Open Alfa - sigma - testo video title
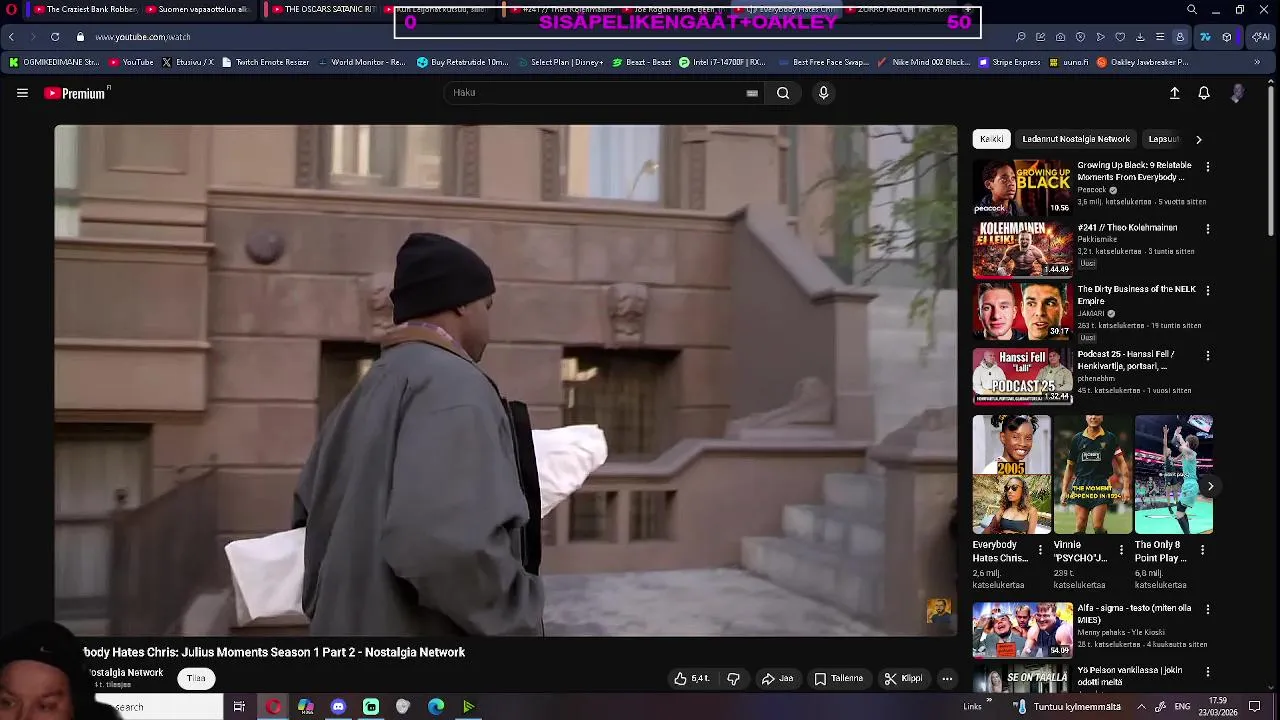 1134,614
